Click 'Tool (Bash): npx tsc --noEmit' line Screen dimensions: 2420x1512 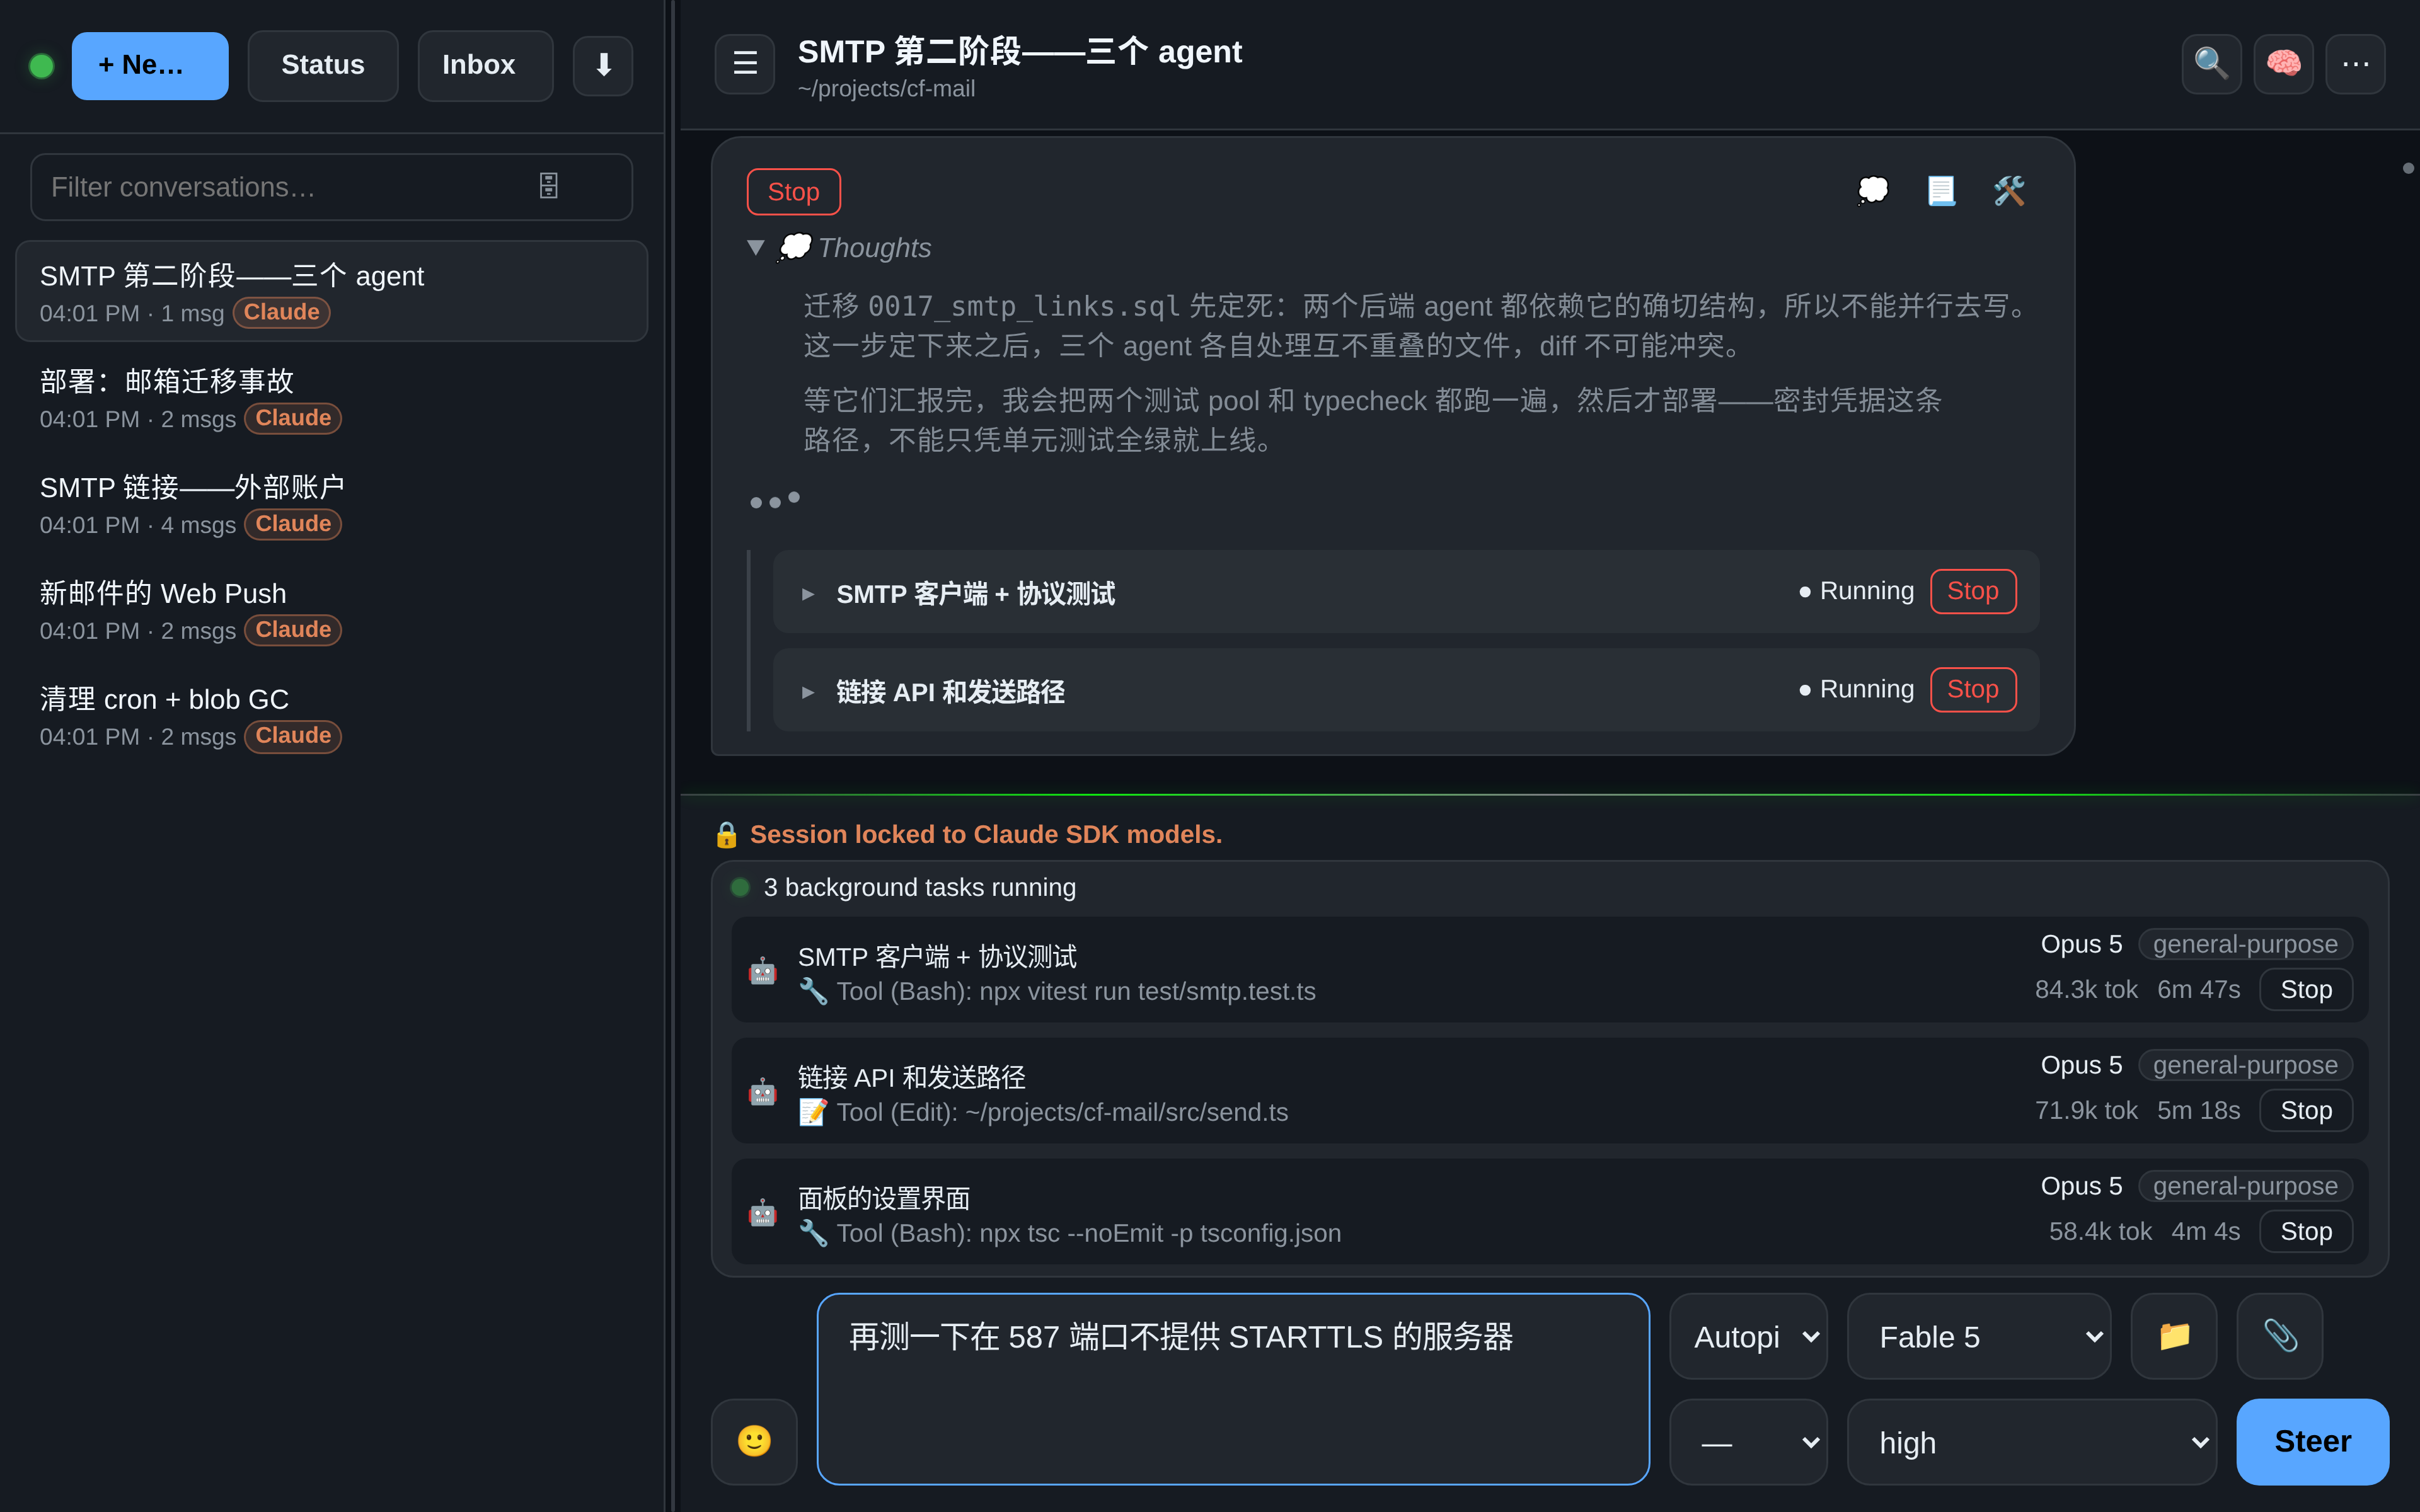[1088, 1233]
